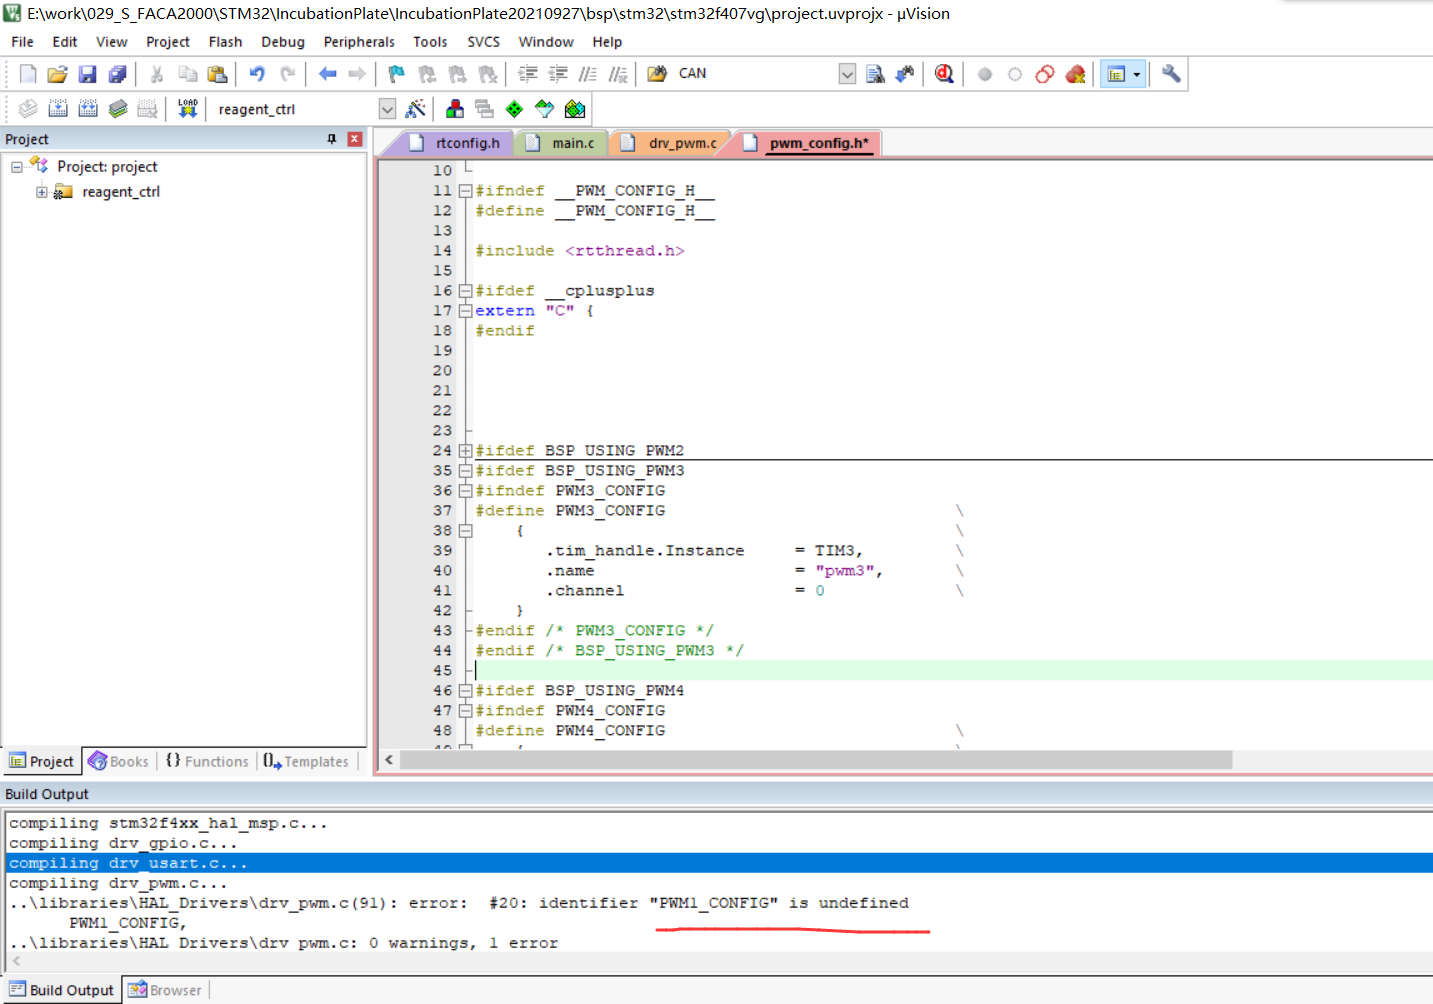This screenshot has width=1433, height=1004.
Task: Save all modified files
Action: coord(118,73)
